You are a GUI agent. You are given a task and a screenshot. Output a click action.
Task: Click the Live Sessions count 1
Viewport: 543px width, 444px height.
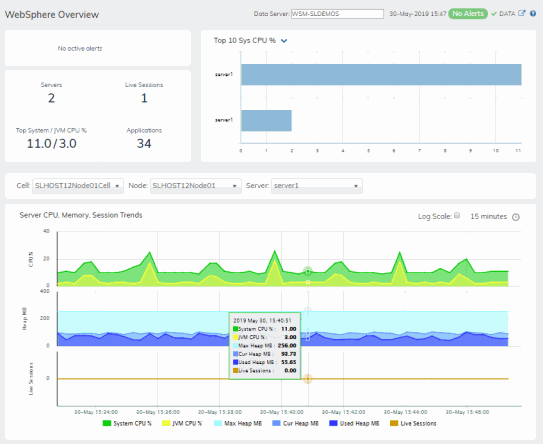(x=144, y=98)
